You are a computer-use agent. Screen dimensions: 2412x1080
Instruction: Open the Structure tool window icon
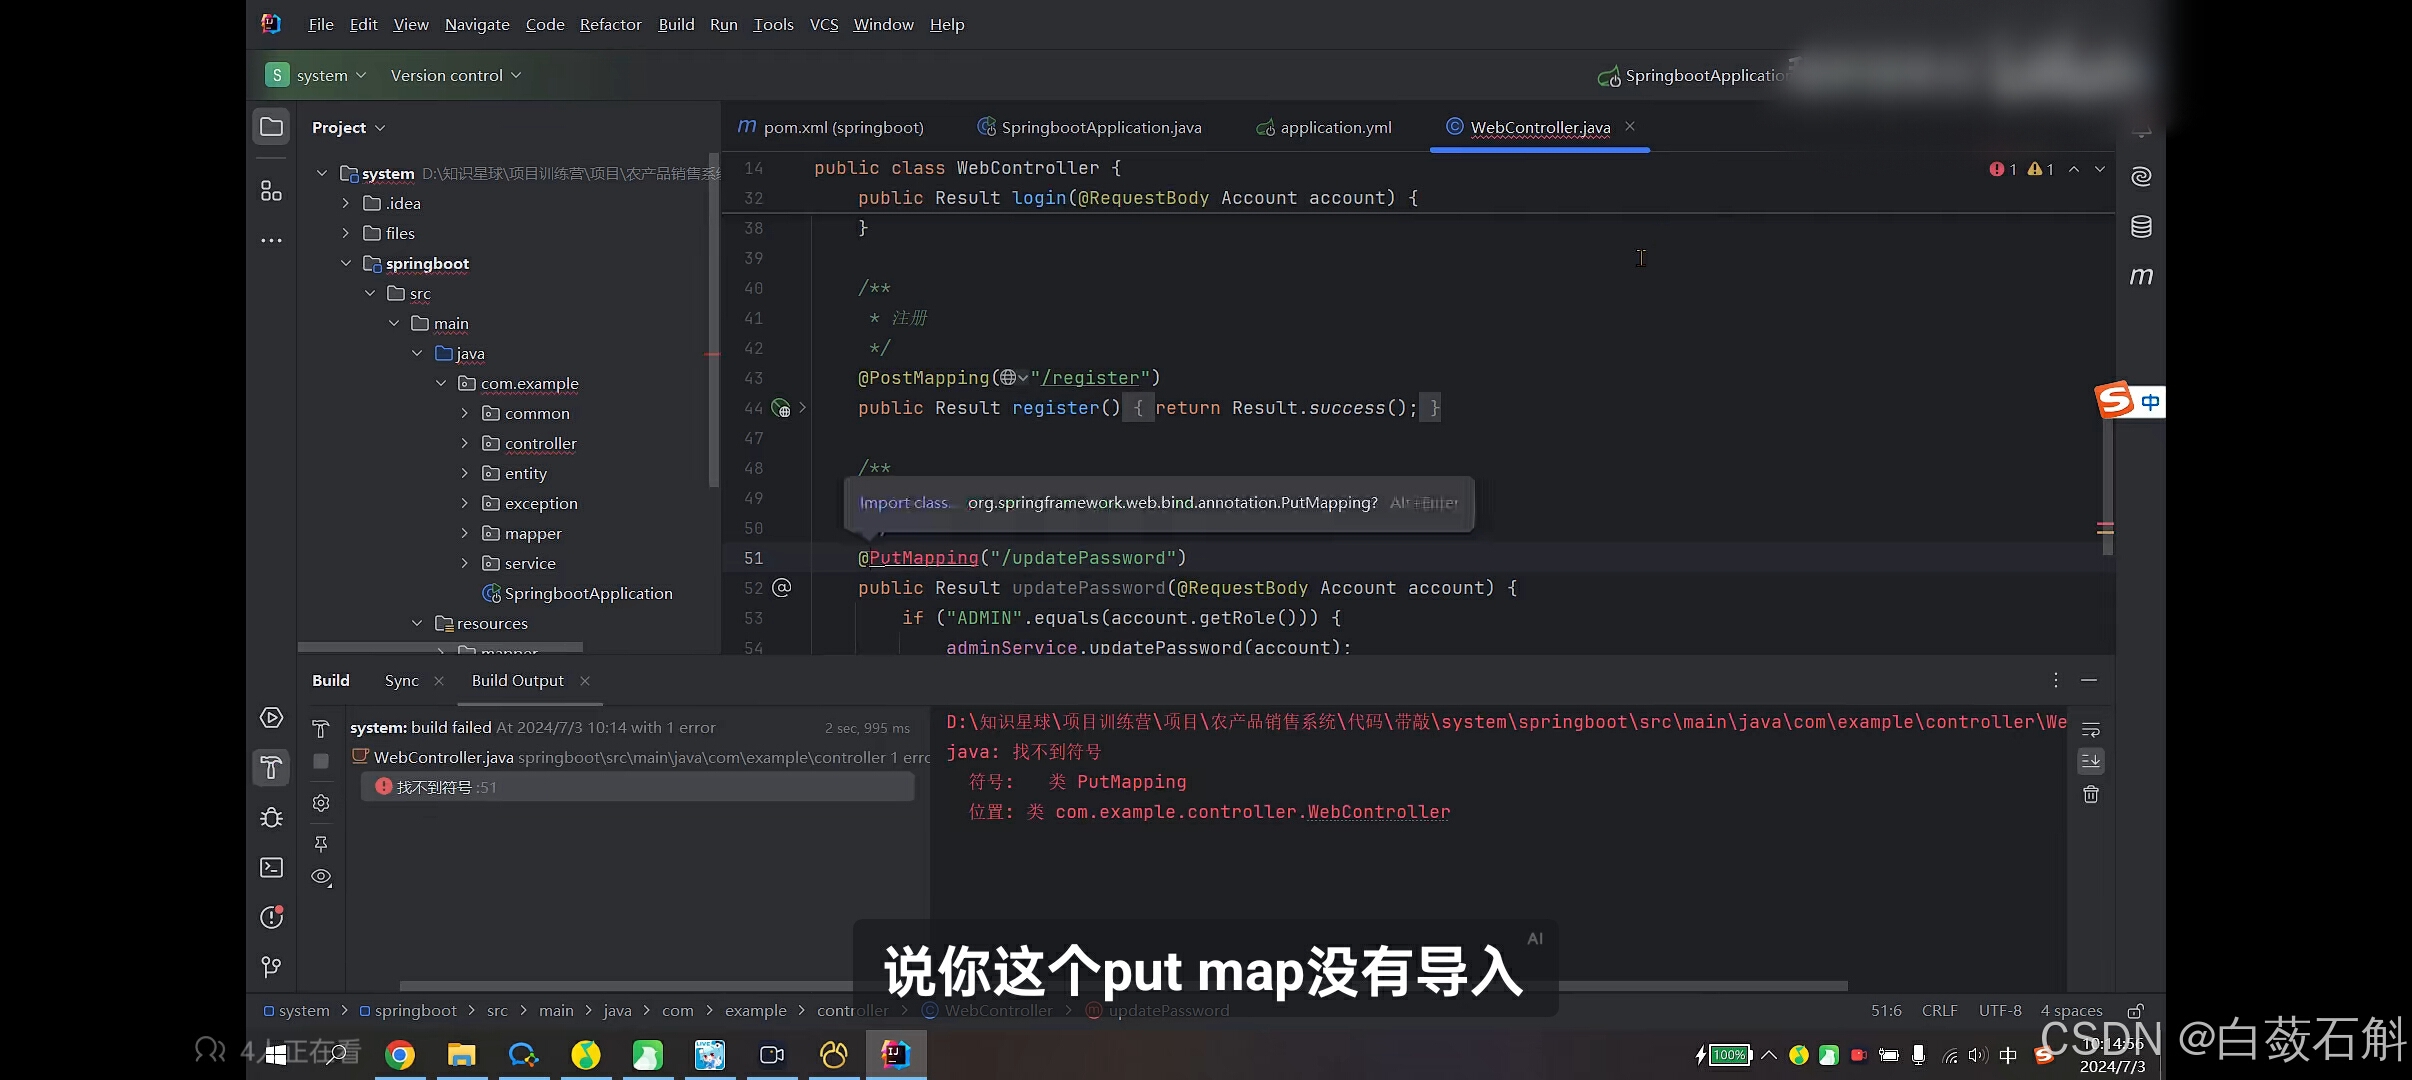pos(271,191)
